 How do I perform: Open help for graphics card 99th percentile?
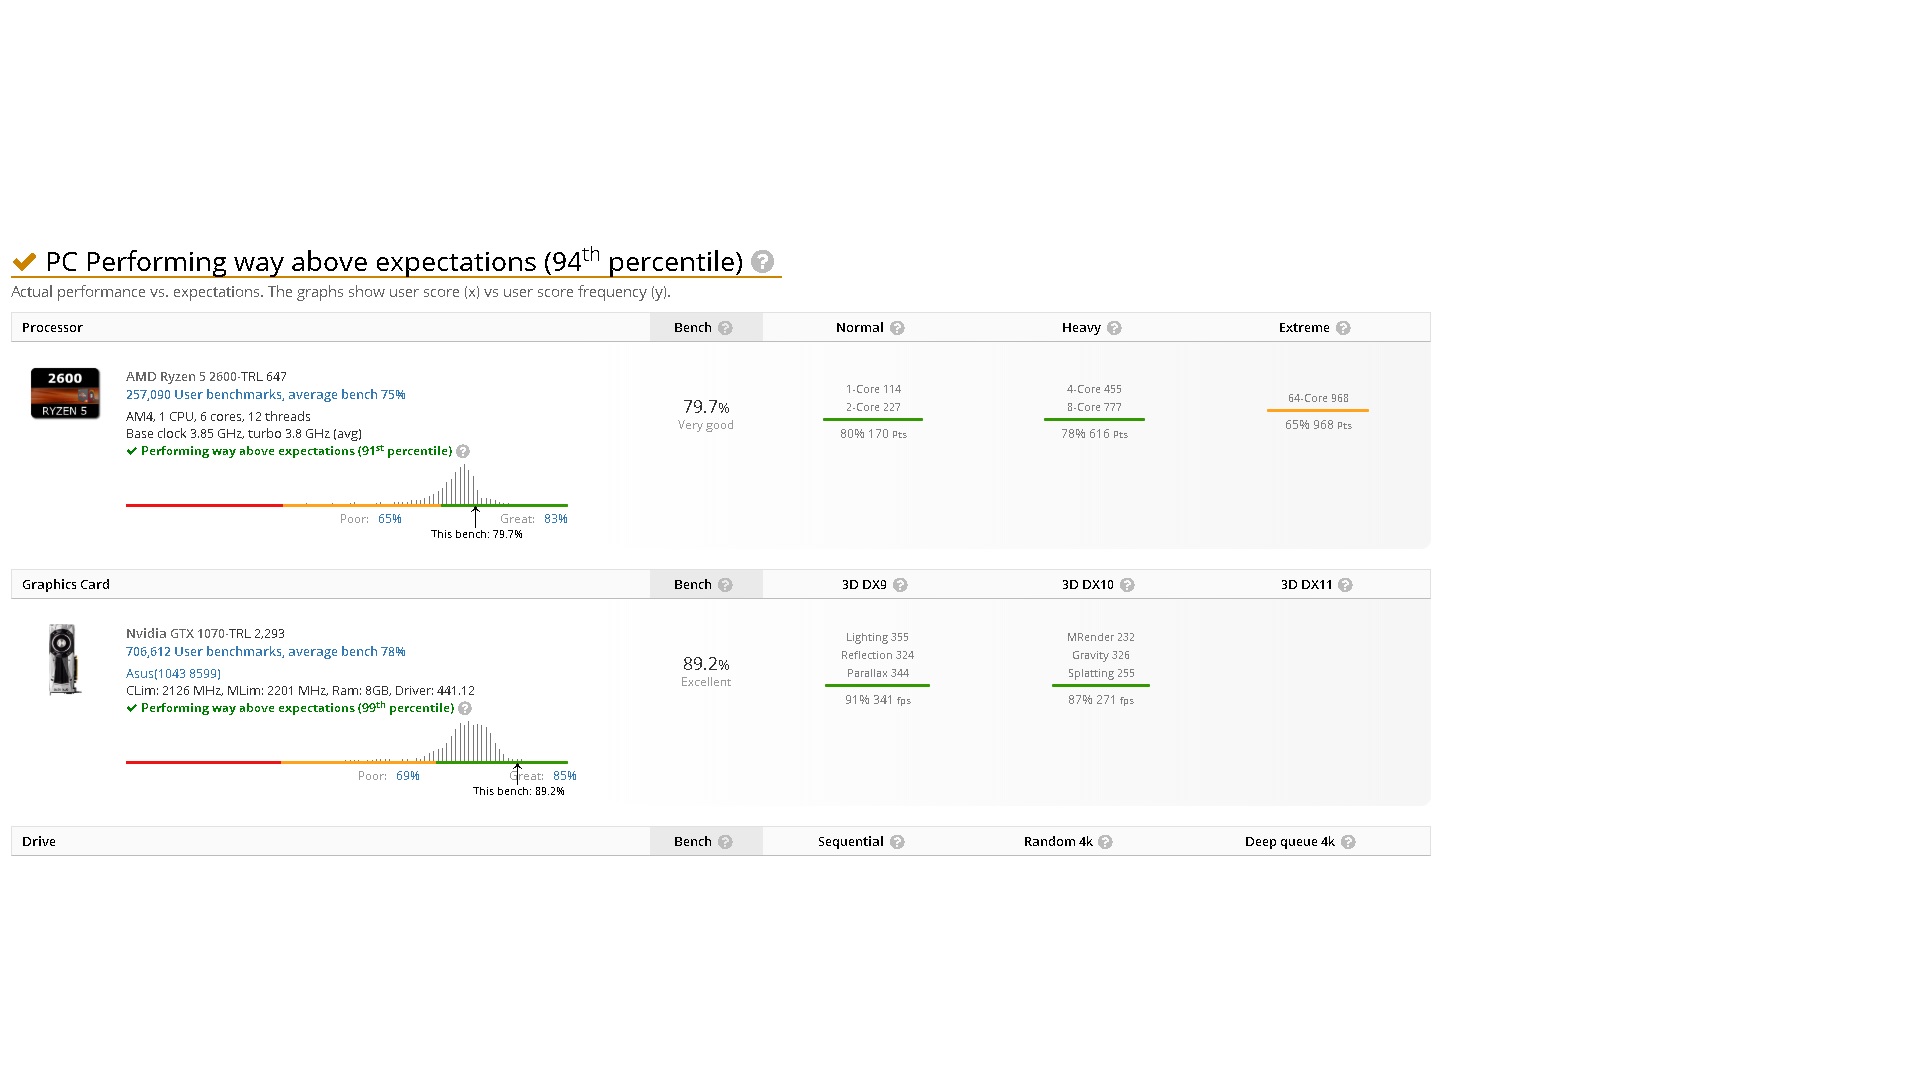465,708
